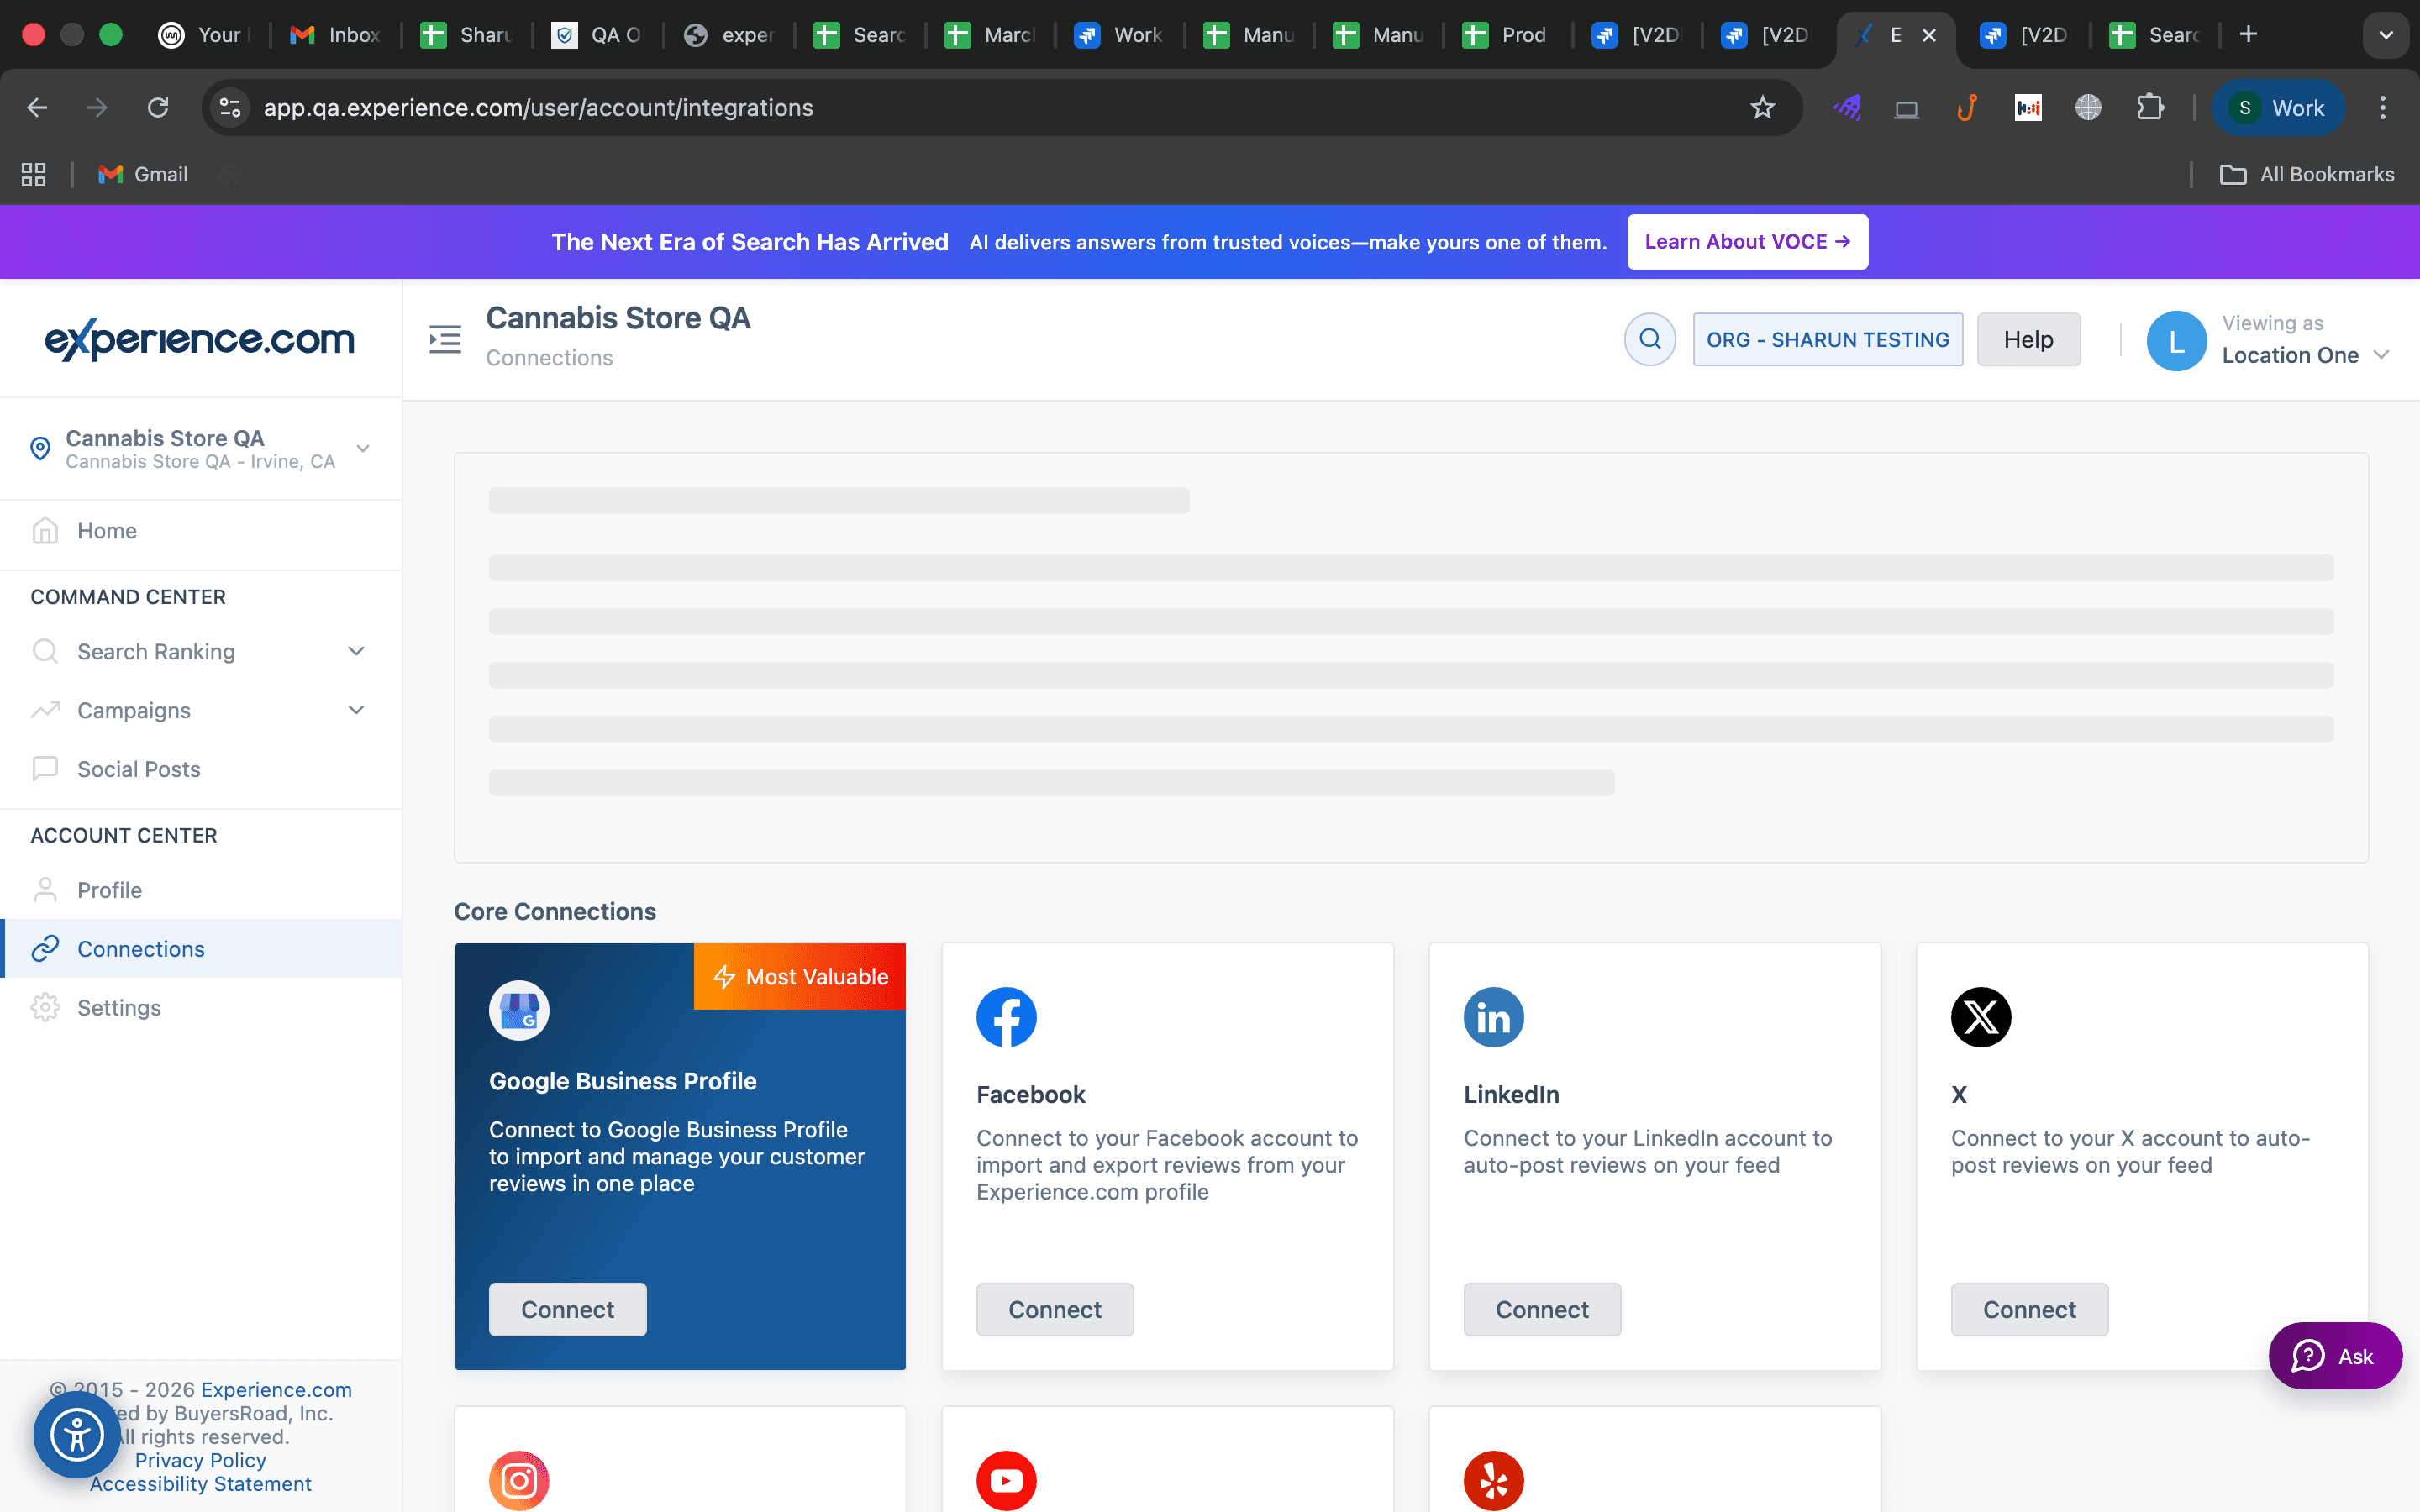Image resolution: width=2420 pixels, height=1512 pixels.
Task: Reload the page
Action: coord(158,107)
